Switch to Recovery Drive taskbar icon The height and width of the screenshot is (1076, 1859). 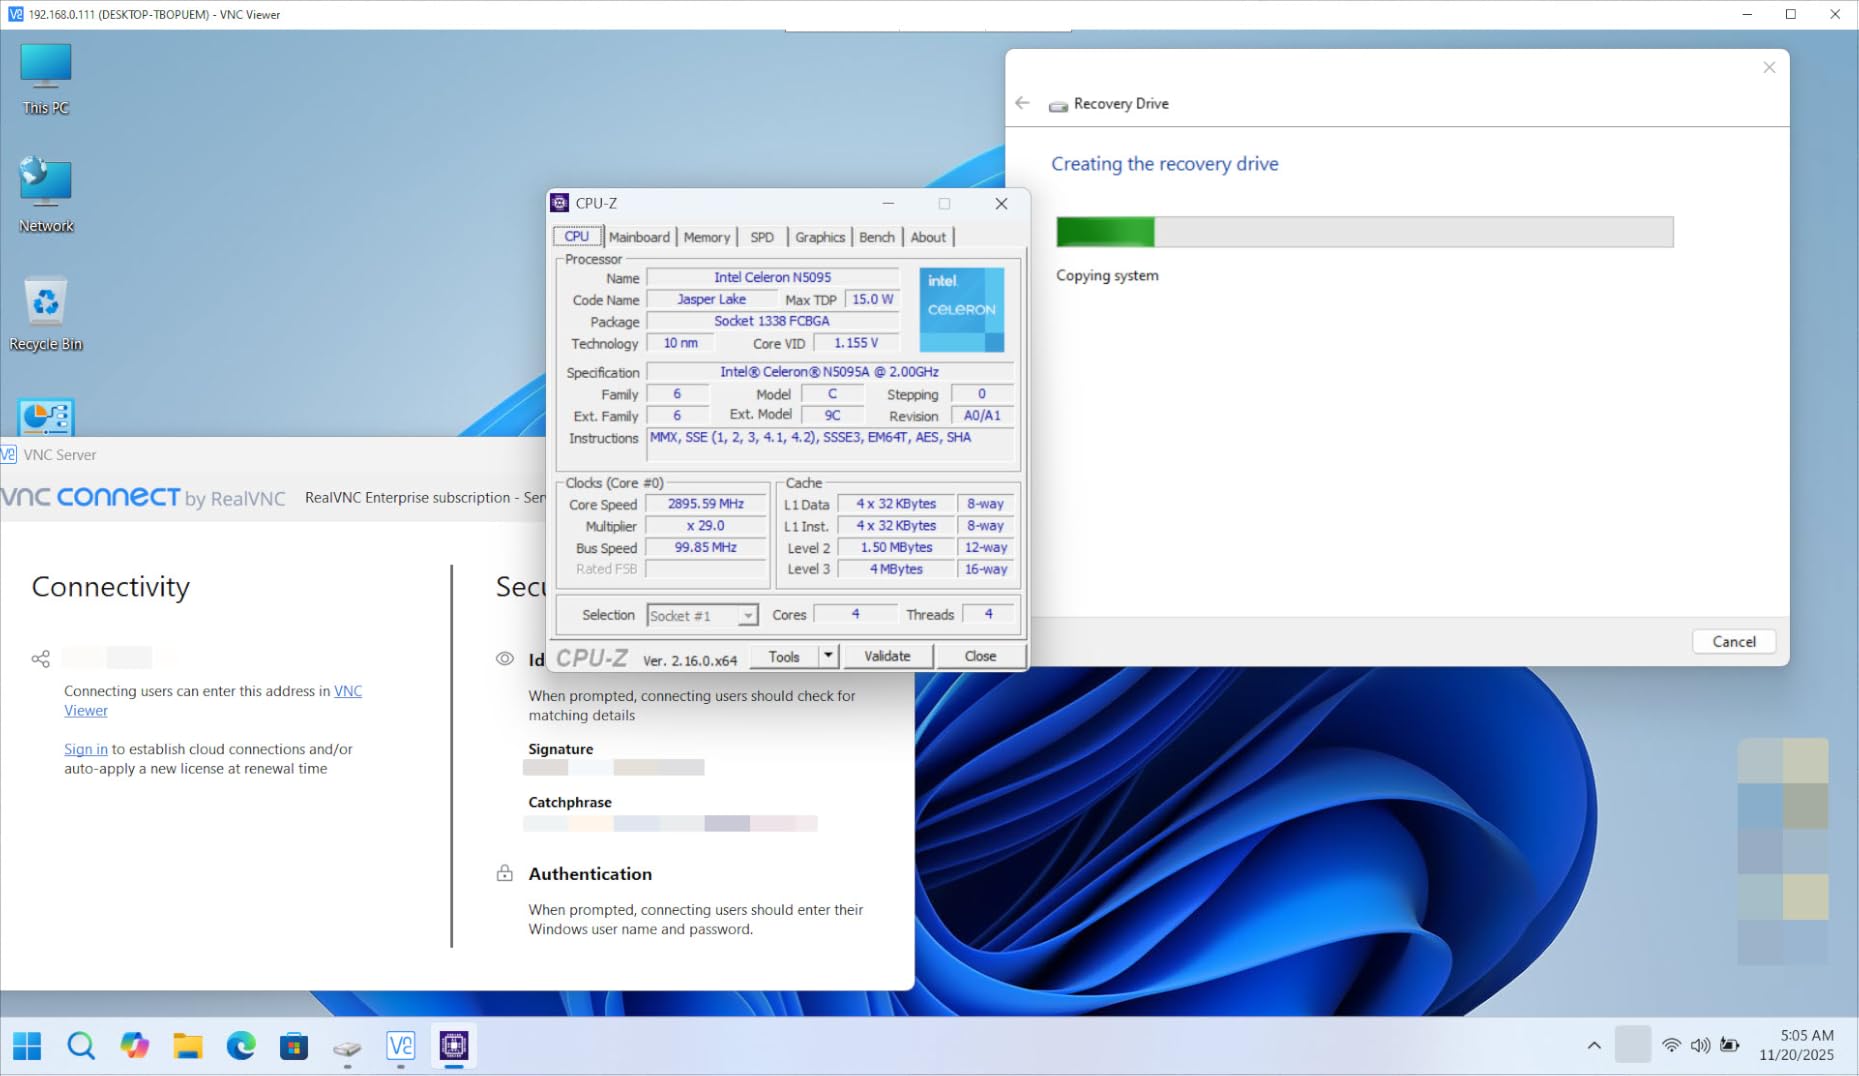click(347, 1046)
